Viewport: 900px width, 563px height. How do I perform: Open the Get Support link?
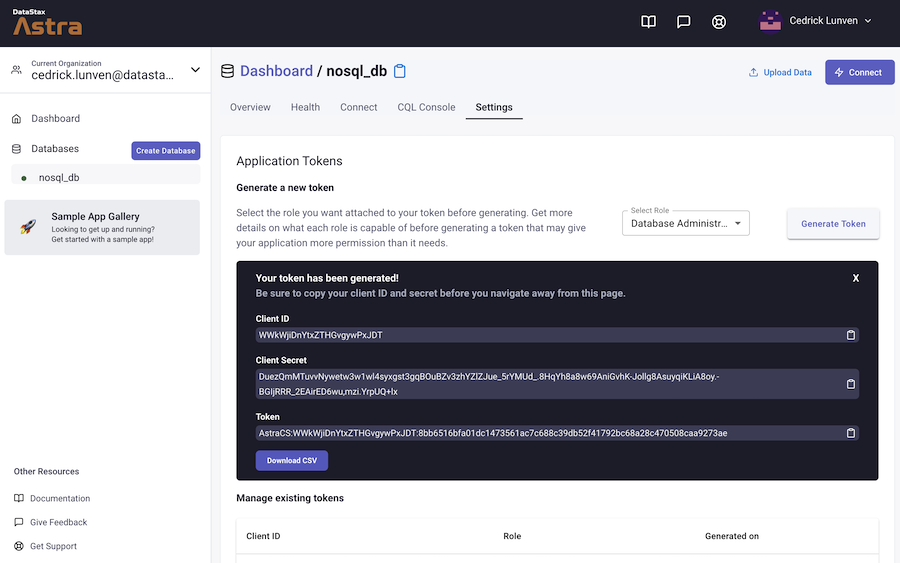(53, 546)
